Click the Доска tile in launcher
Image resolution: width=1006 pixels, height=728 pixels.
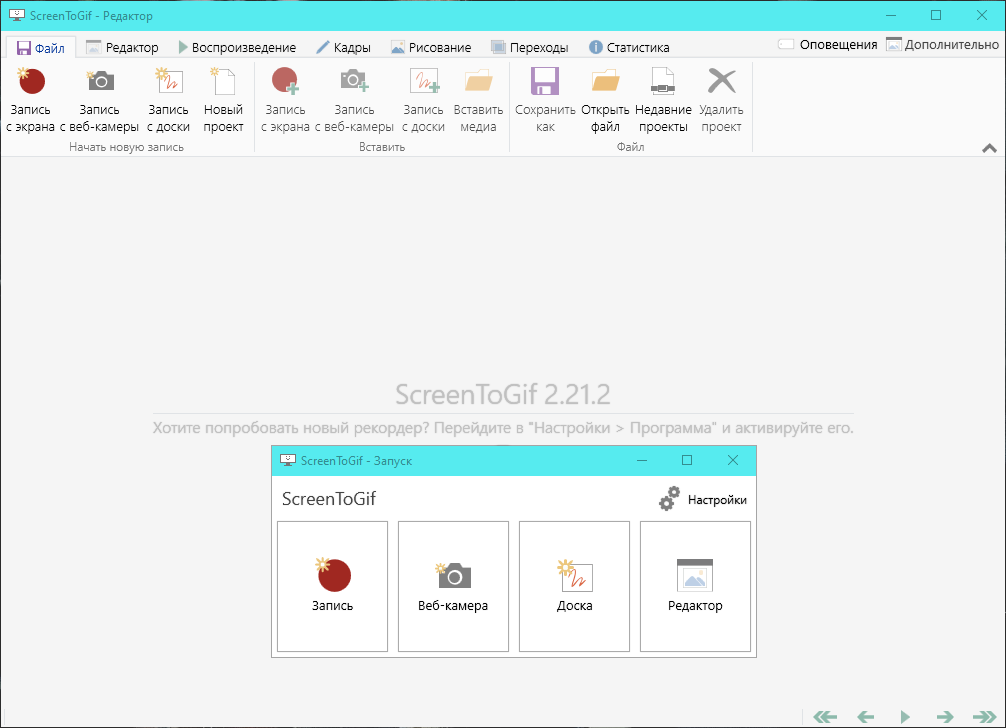click(574, 586)
